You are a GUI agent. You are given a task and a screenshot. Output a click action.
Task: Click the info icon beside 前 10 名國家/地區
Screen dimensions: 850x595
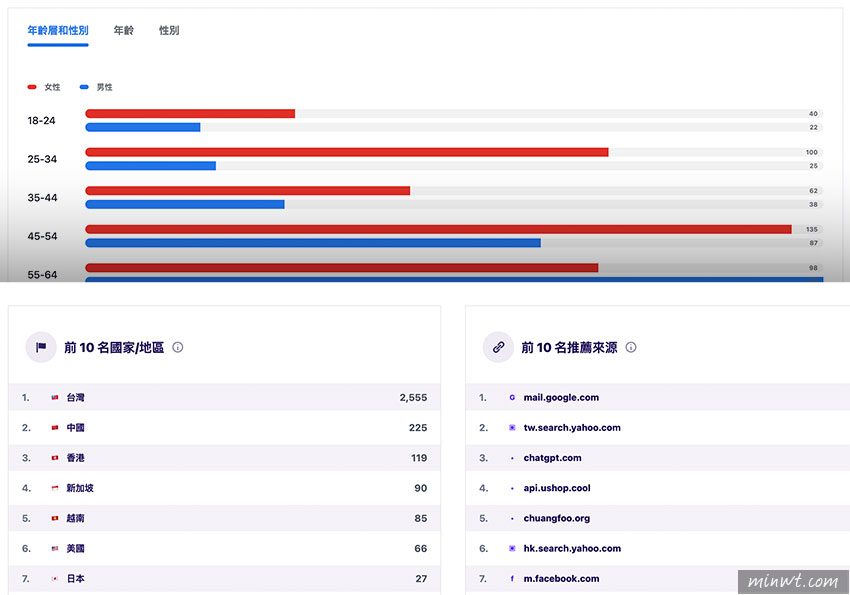177,347
